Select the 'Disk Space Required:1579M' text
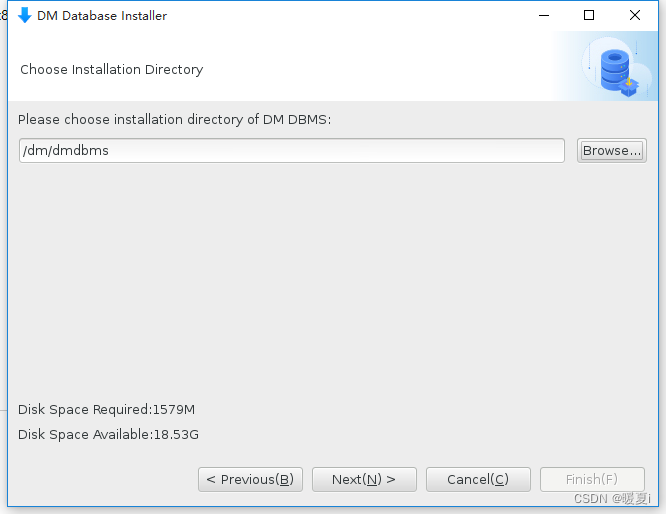The height and width of the screenshot is (514, 666). click(x=106, y=410)
